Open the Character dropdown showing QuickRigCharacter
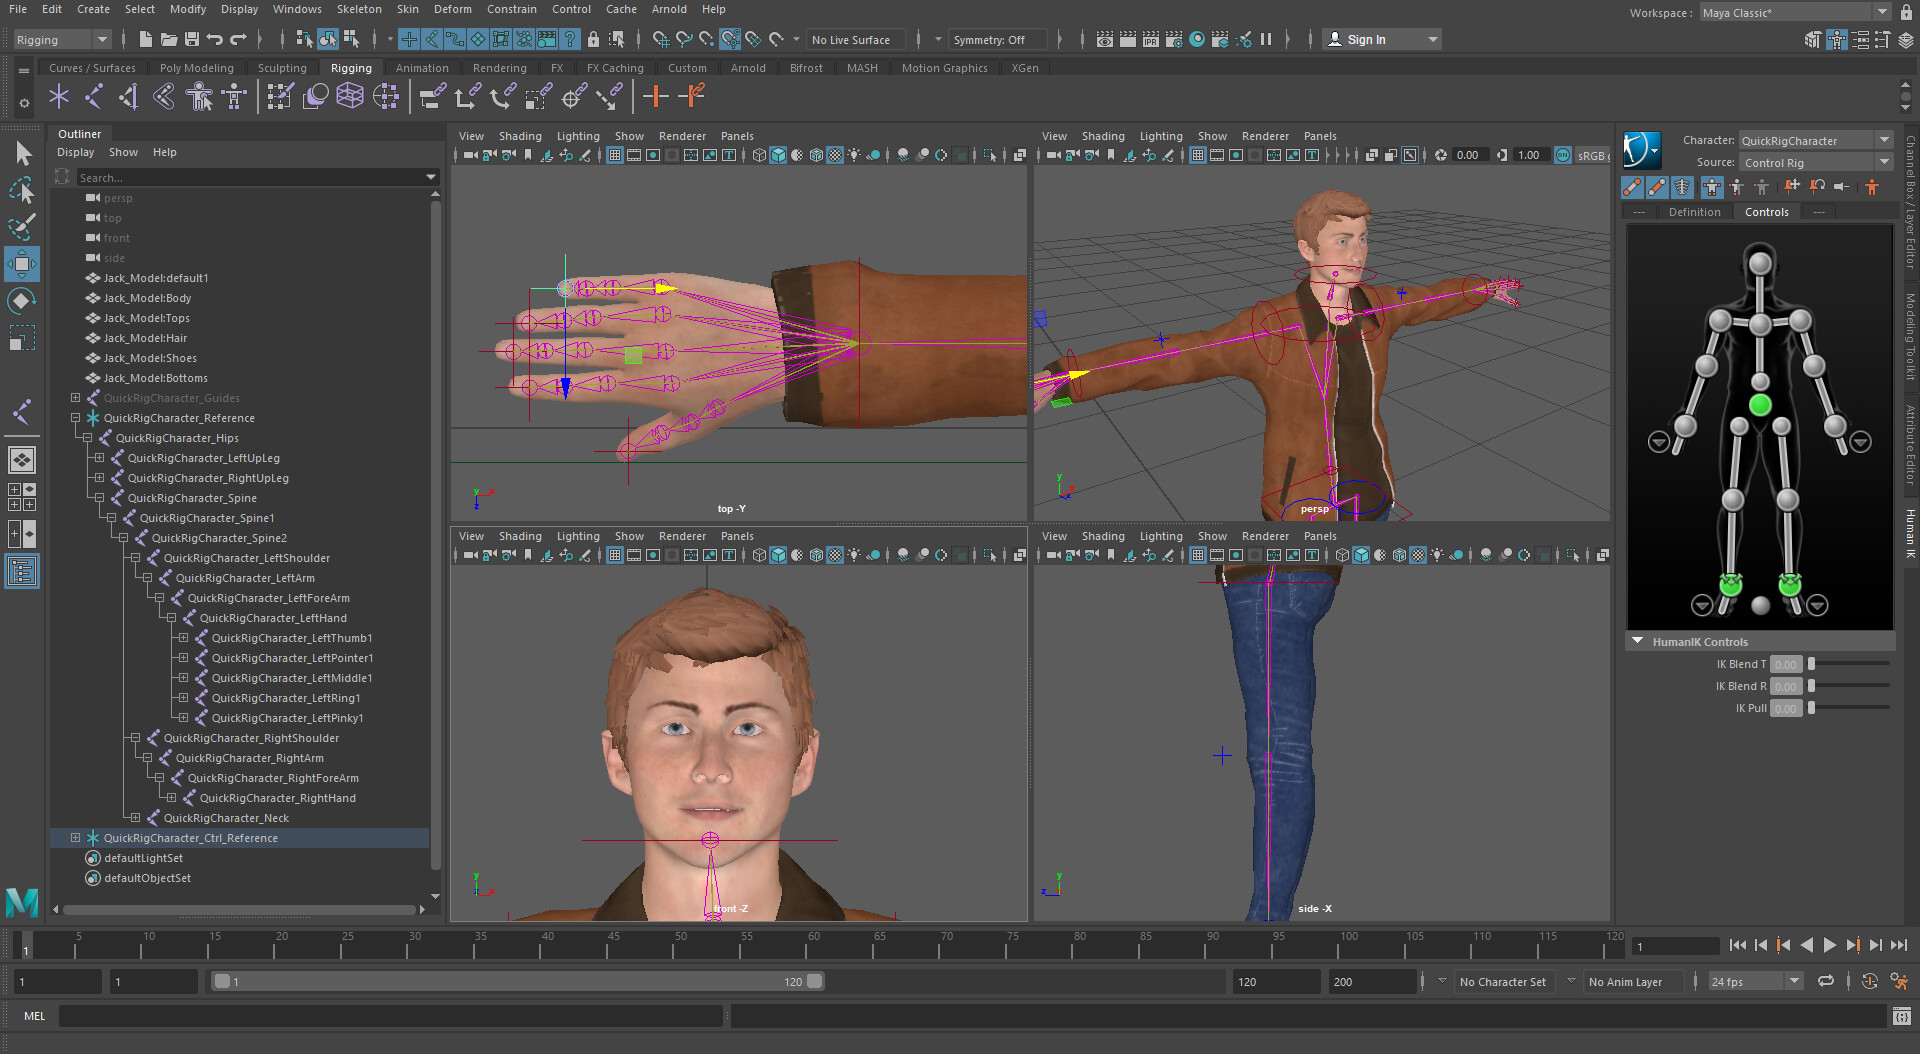The width and height of the screenshot is (1920, 1054). pos(1884,140)
